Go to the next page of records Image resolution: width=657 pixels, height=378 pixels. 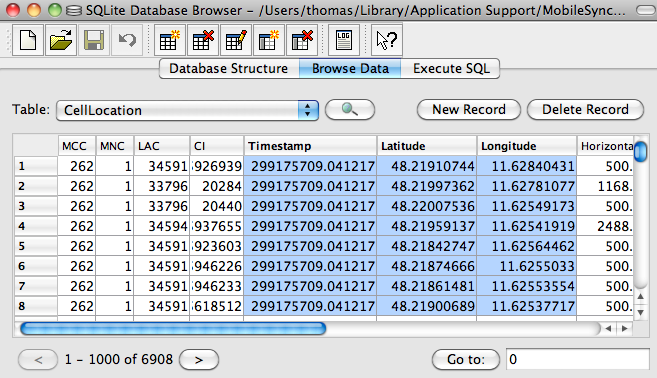click(x=199, y=360)
